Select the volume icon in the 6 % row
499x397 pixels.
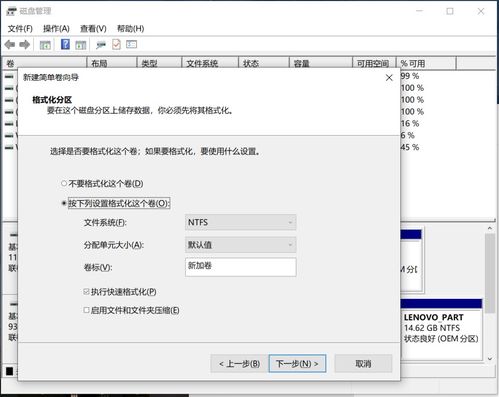tap(9, 135)
